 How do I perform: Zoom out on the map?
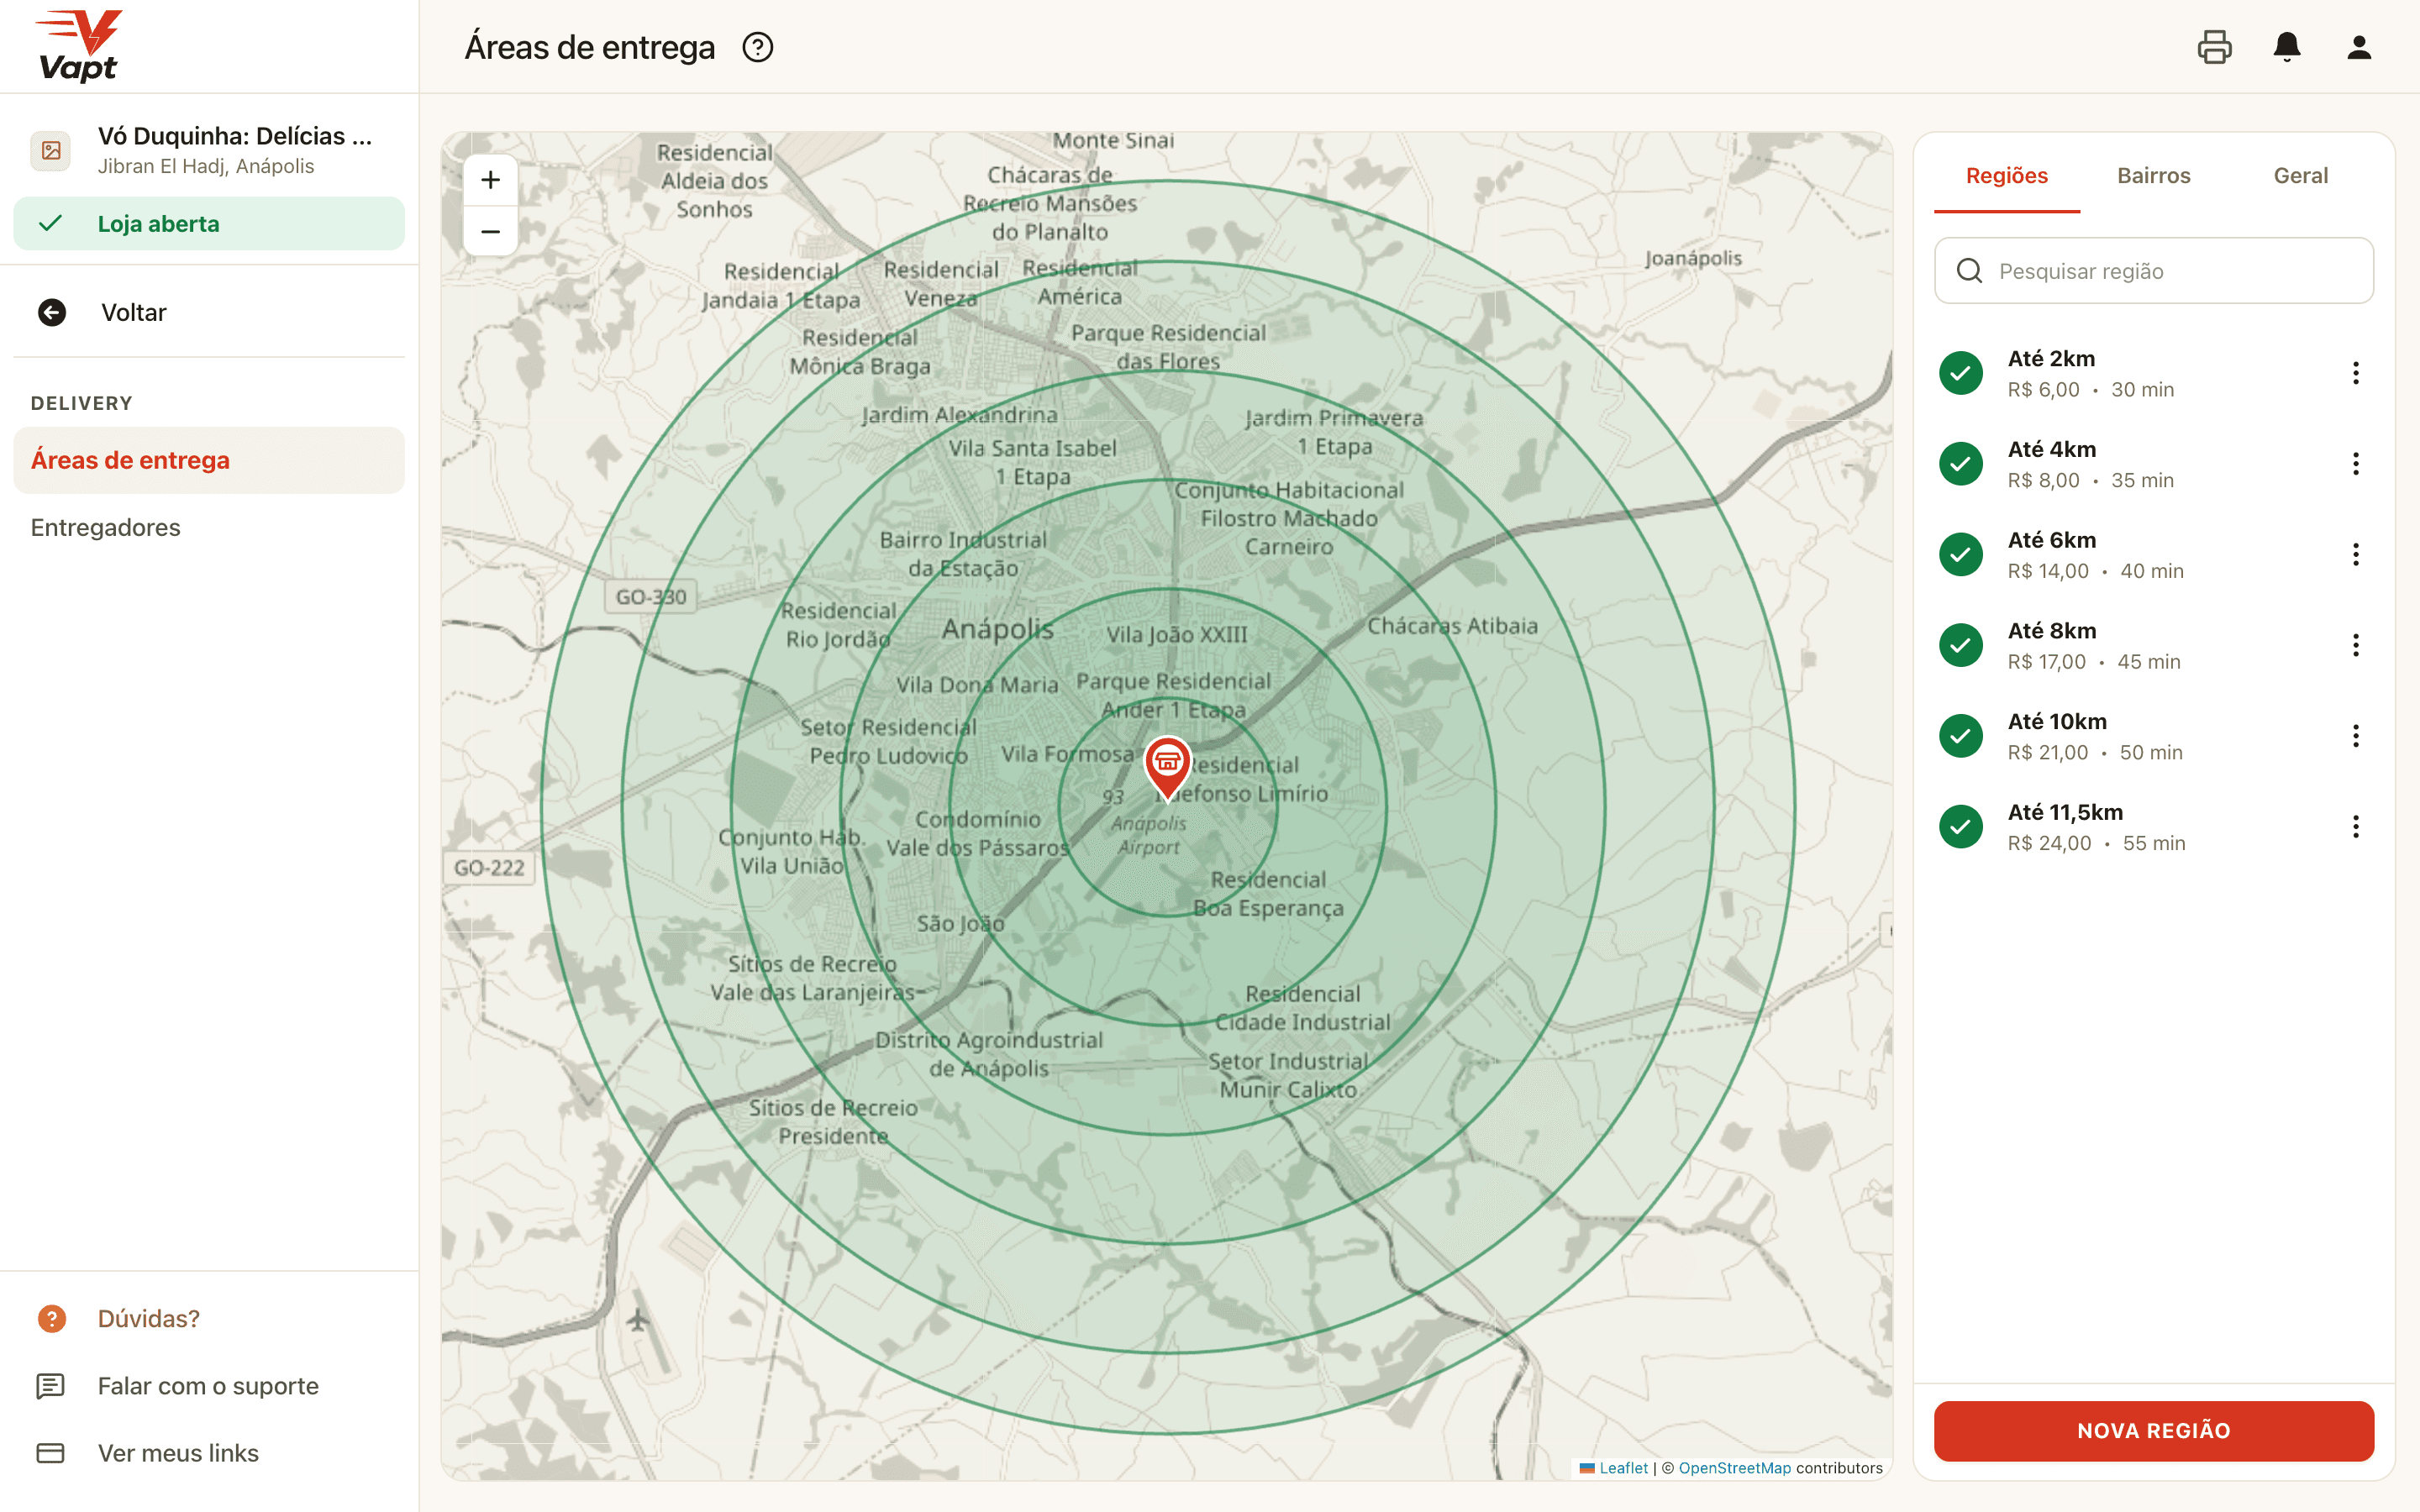[490, 232]
